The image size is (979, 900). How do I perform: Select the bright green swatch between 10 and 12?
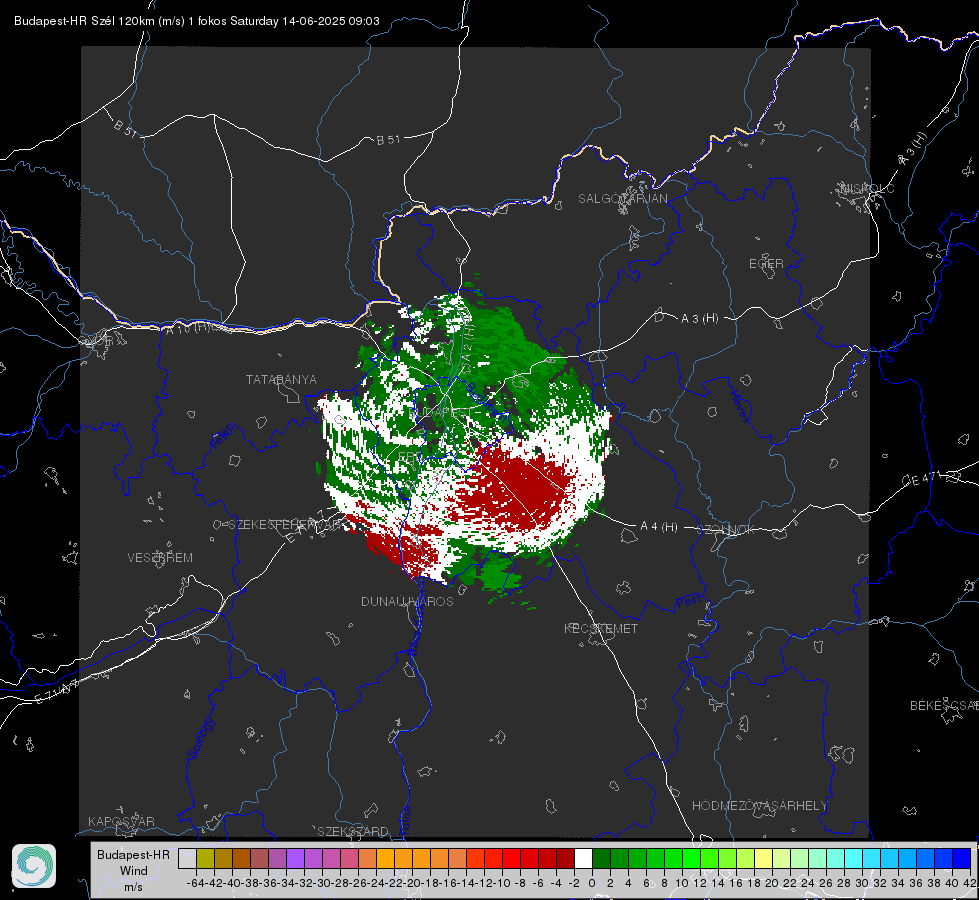click(x=691, y=858)
